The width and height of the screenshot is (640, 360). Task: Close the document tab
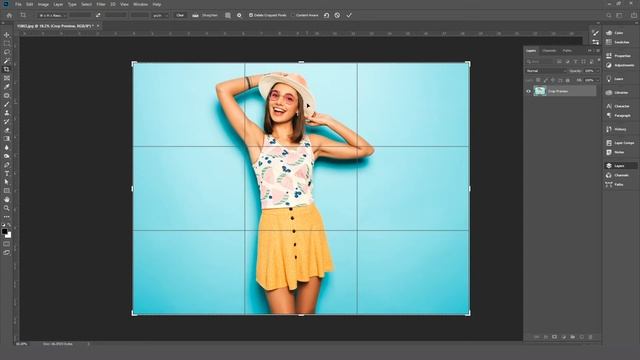[98, 26]
